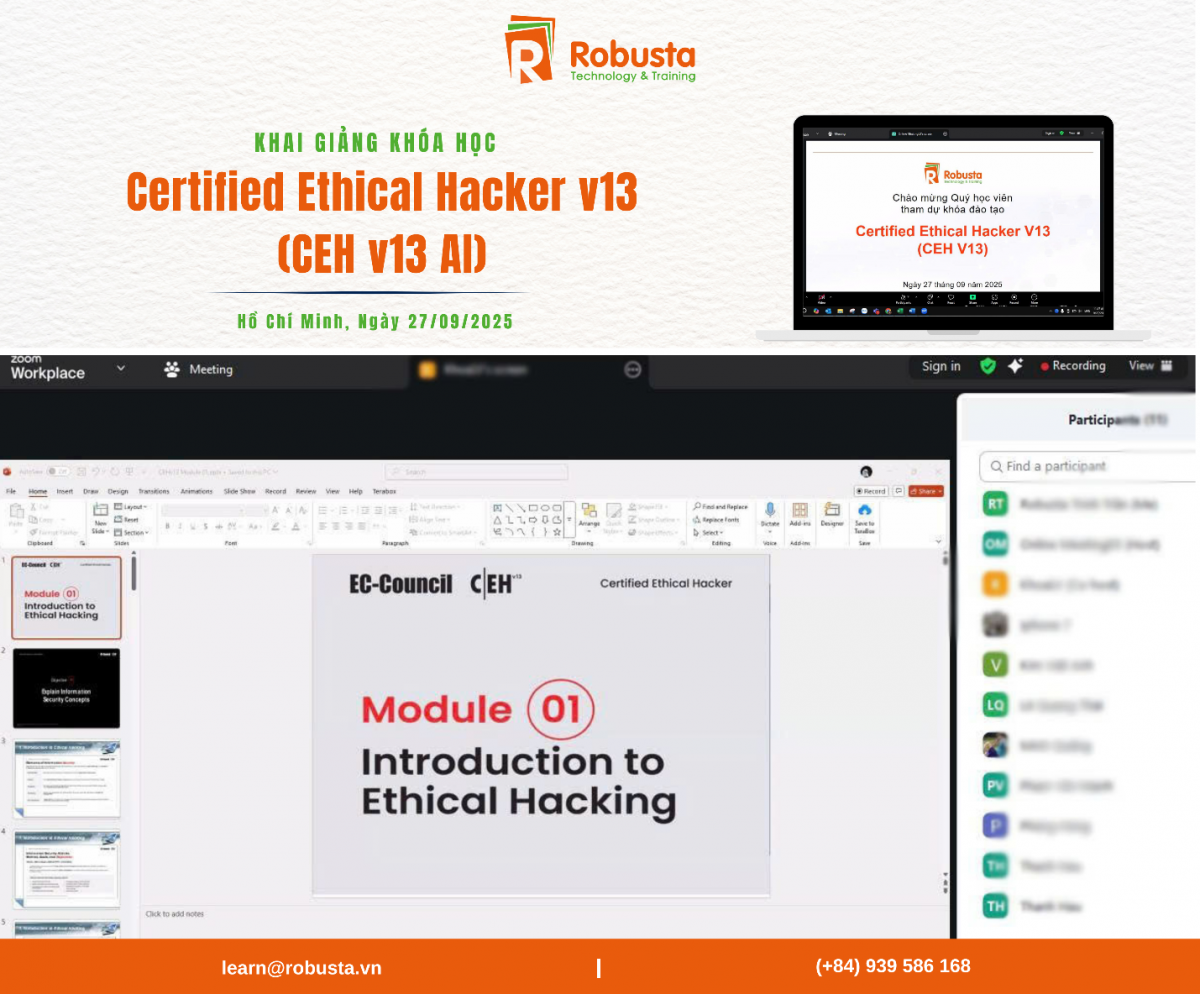Click the red Share button
This screenshot has width=1200, height=994.
[x=926, y=491]
